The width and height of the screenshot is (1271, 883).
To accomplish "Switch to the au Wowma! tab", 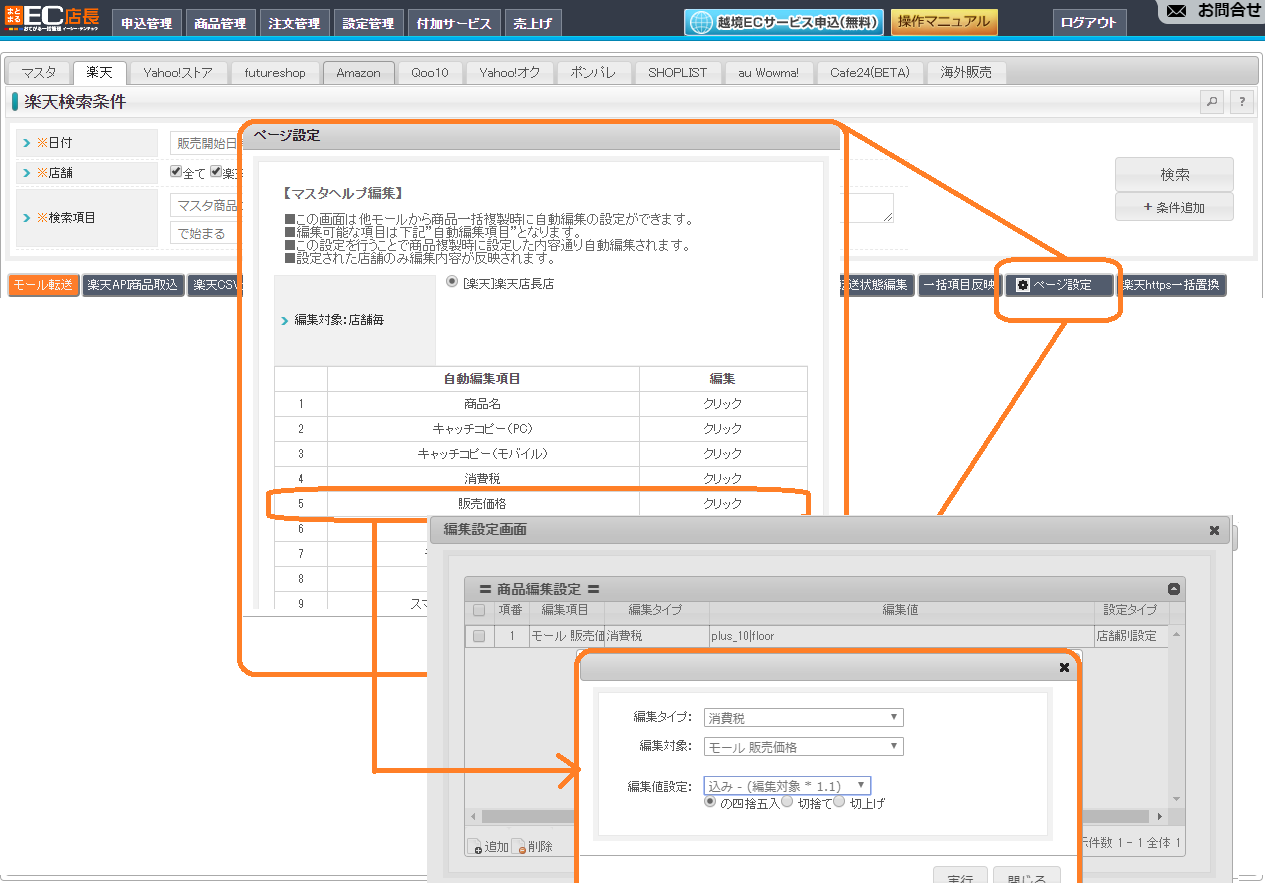I will pyautogui.click(x=769, y=73).
